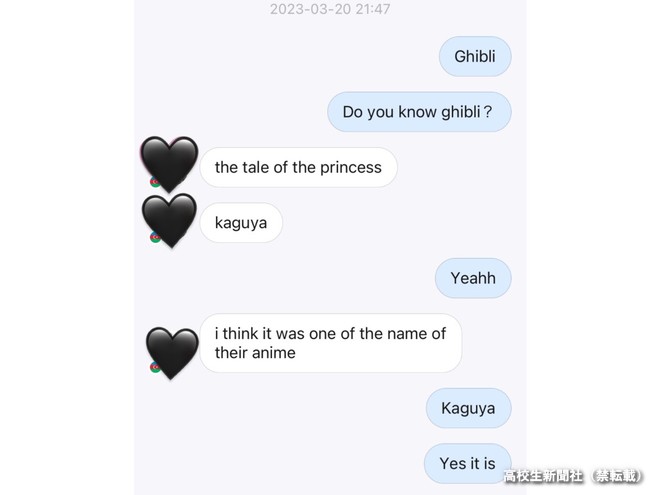Click the word 'princess' in the message

(351, 168)
